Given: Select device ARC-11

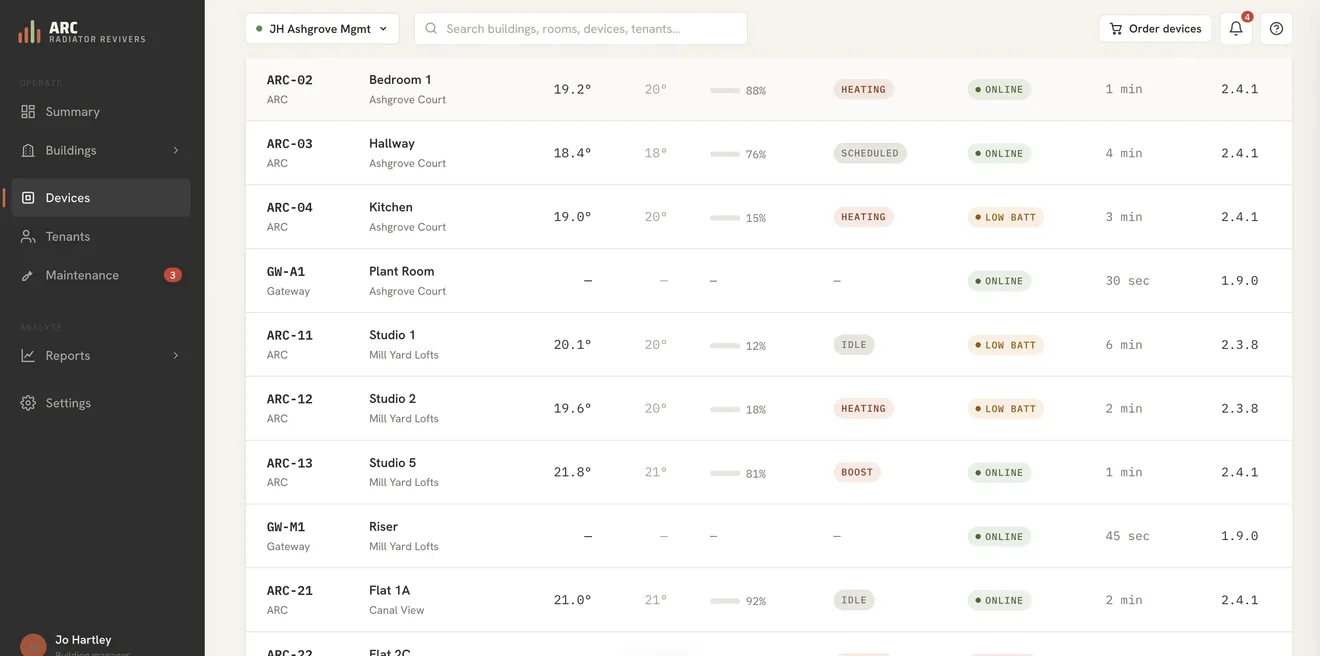Looking at the screenshot, I should click(x=290, y=335).
